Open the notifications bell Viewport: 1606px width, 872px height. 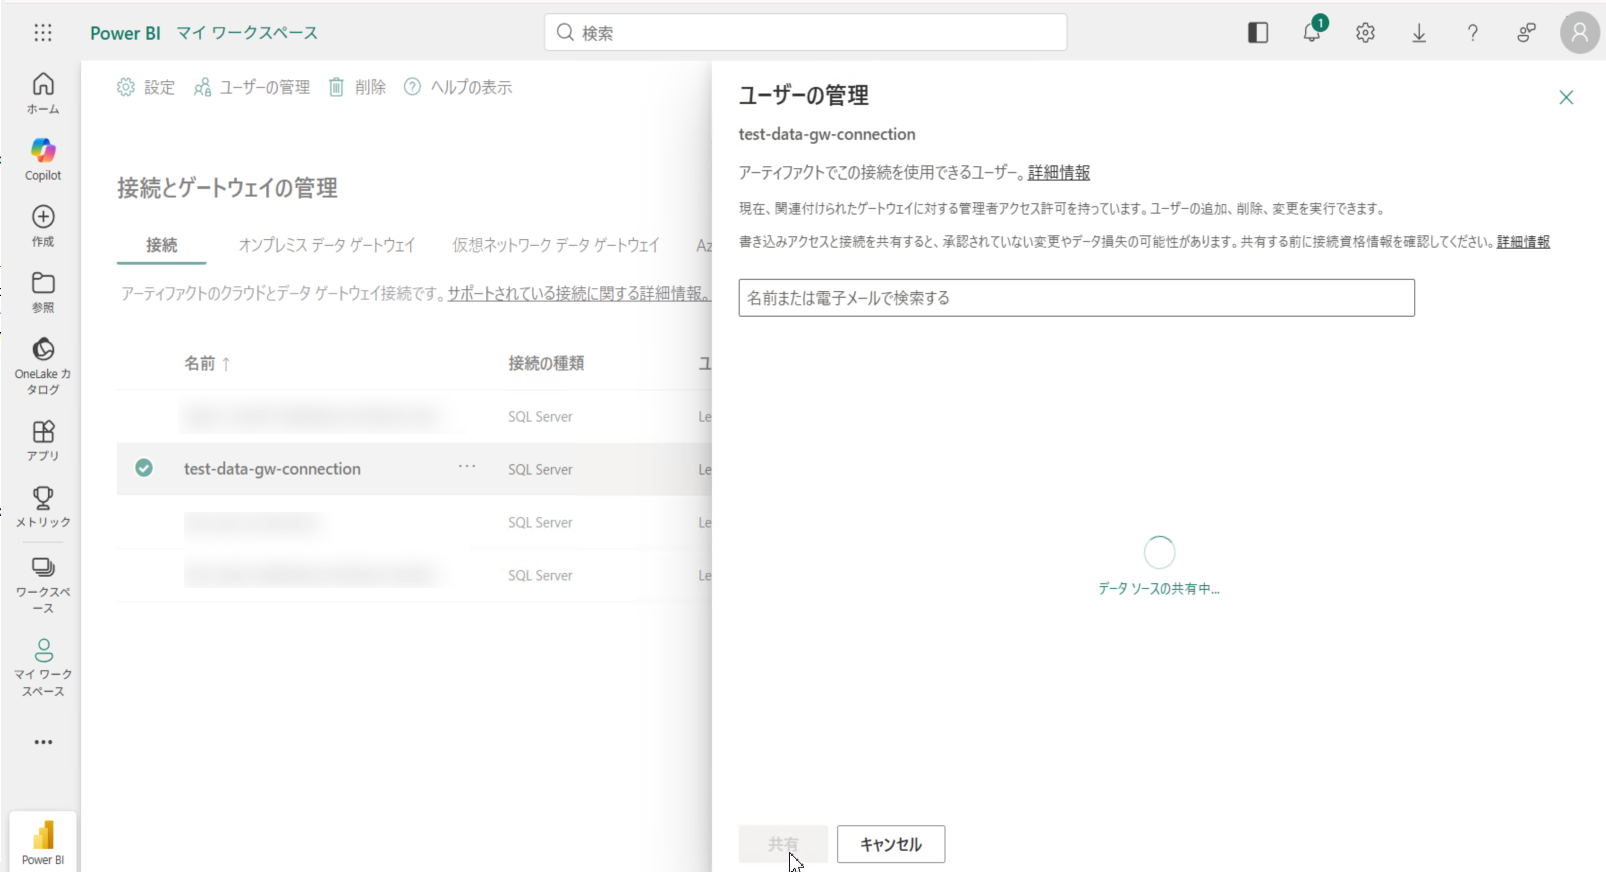point(1312,33)
